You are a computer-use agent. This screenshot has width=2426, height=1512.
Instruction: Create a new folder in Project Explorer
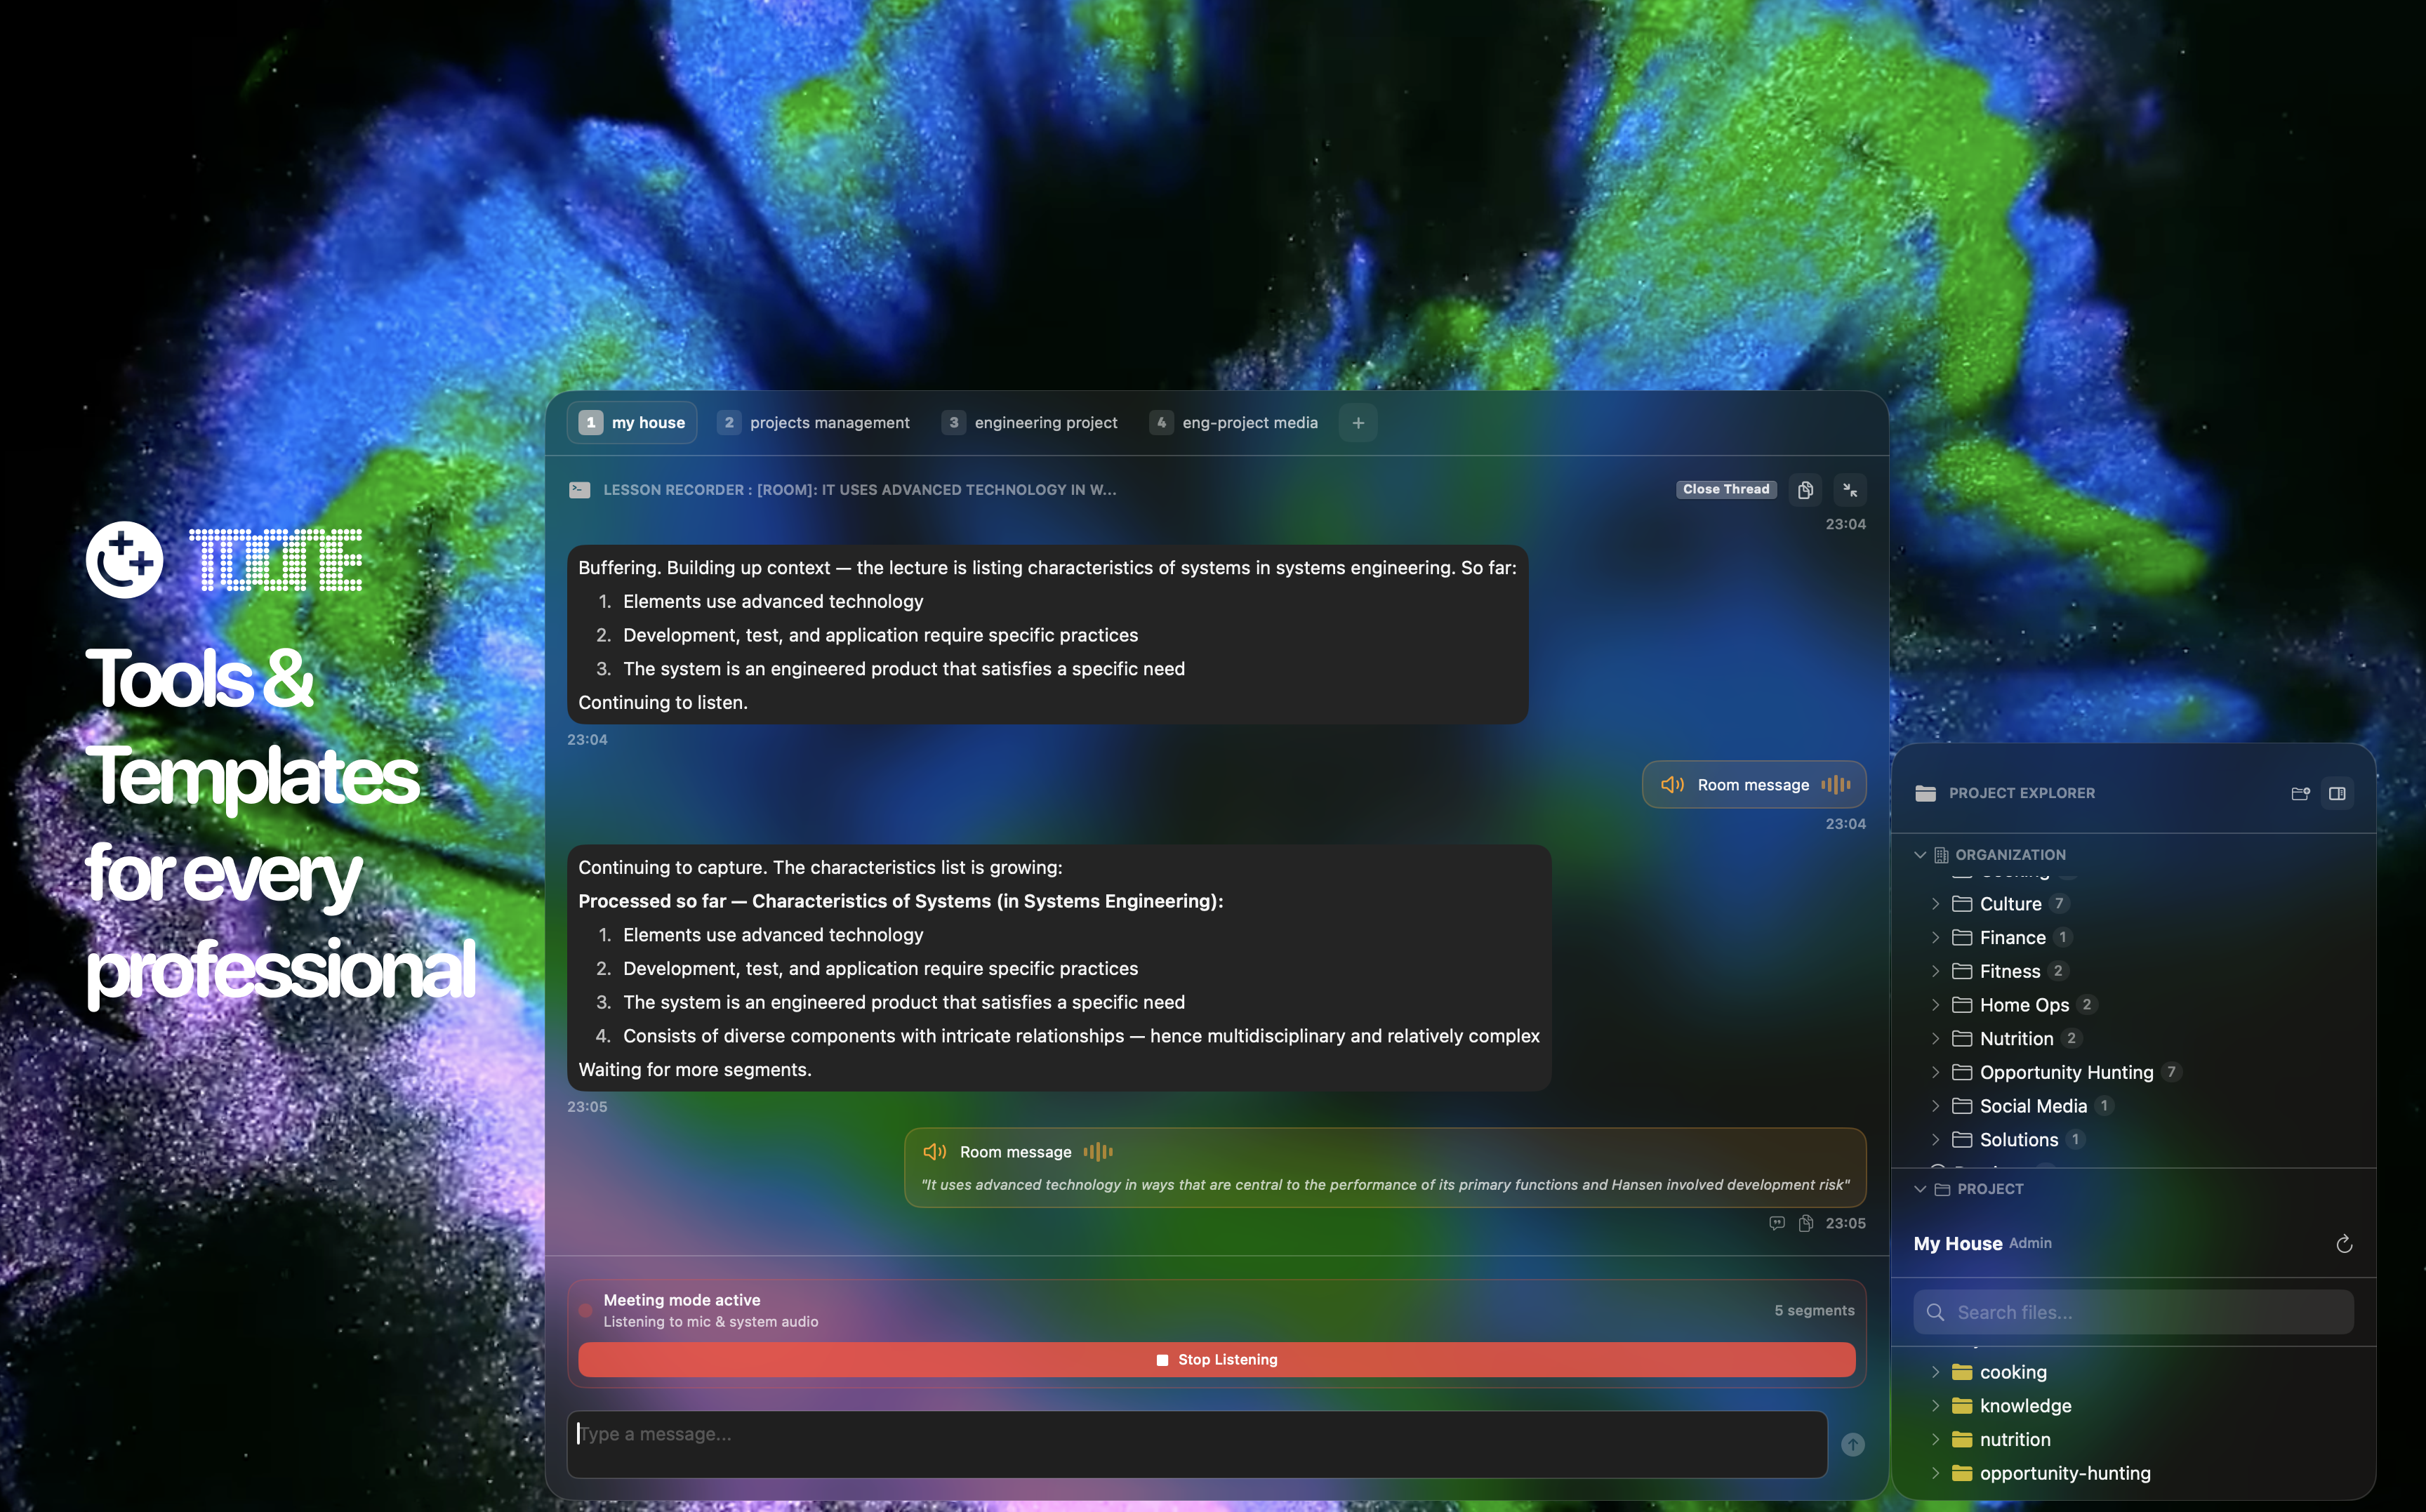pos(2300,793)
